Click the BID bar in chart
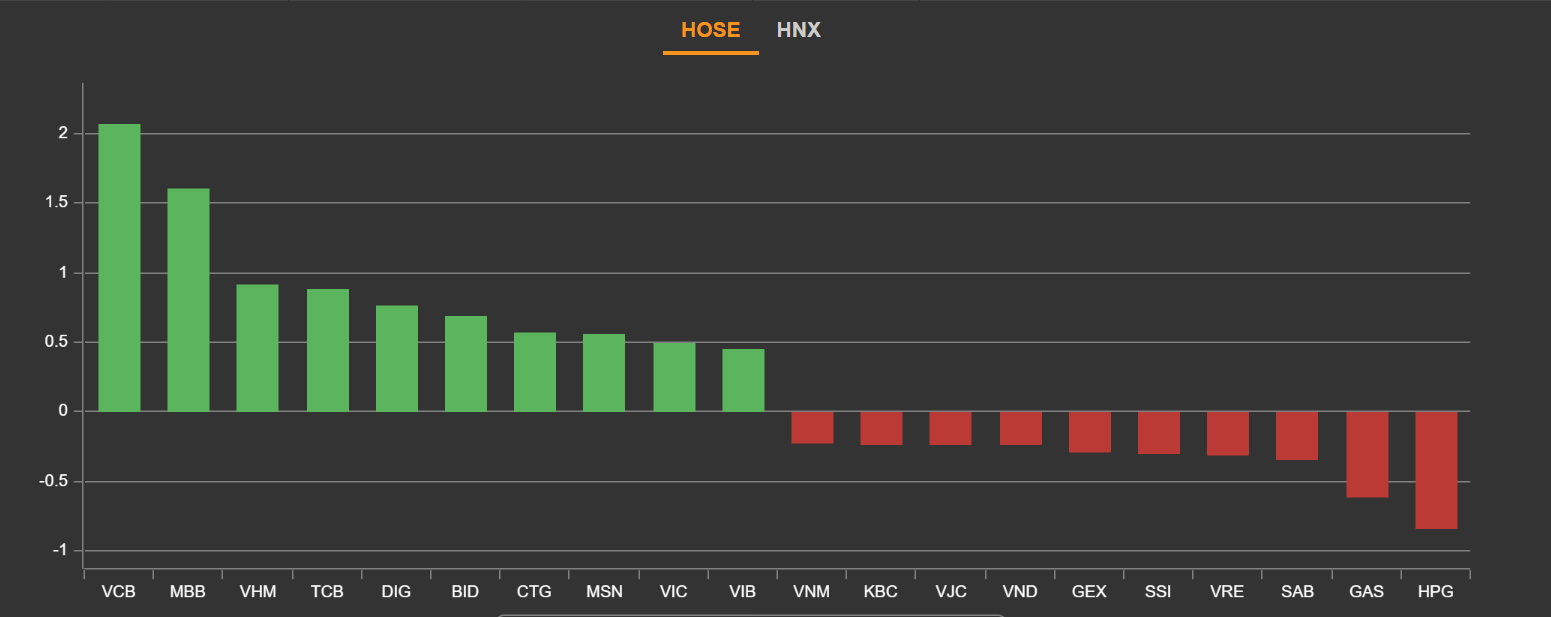 (x=465, y=364)
